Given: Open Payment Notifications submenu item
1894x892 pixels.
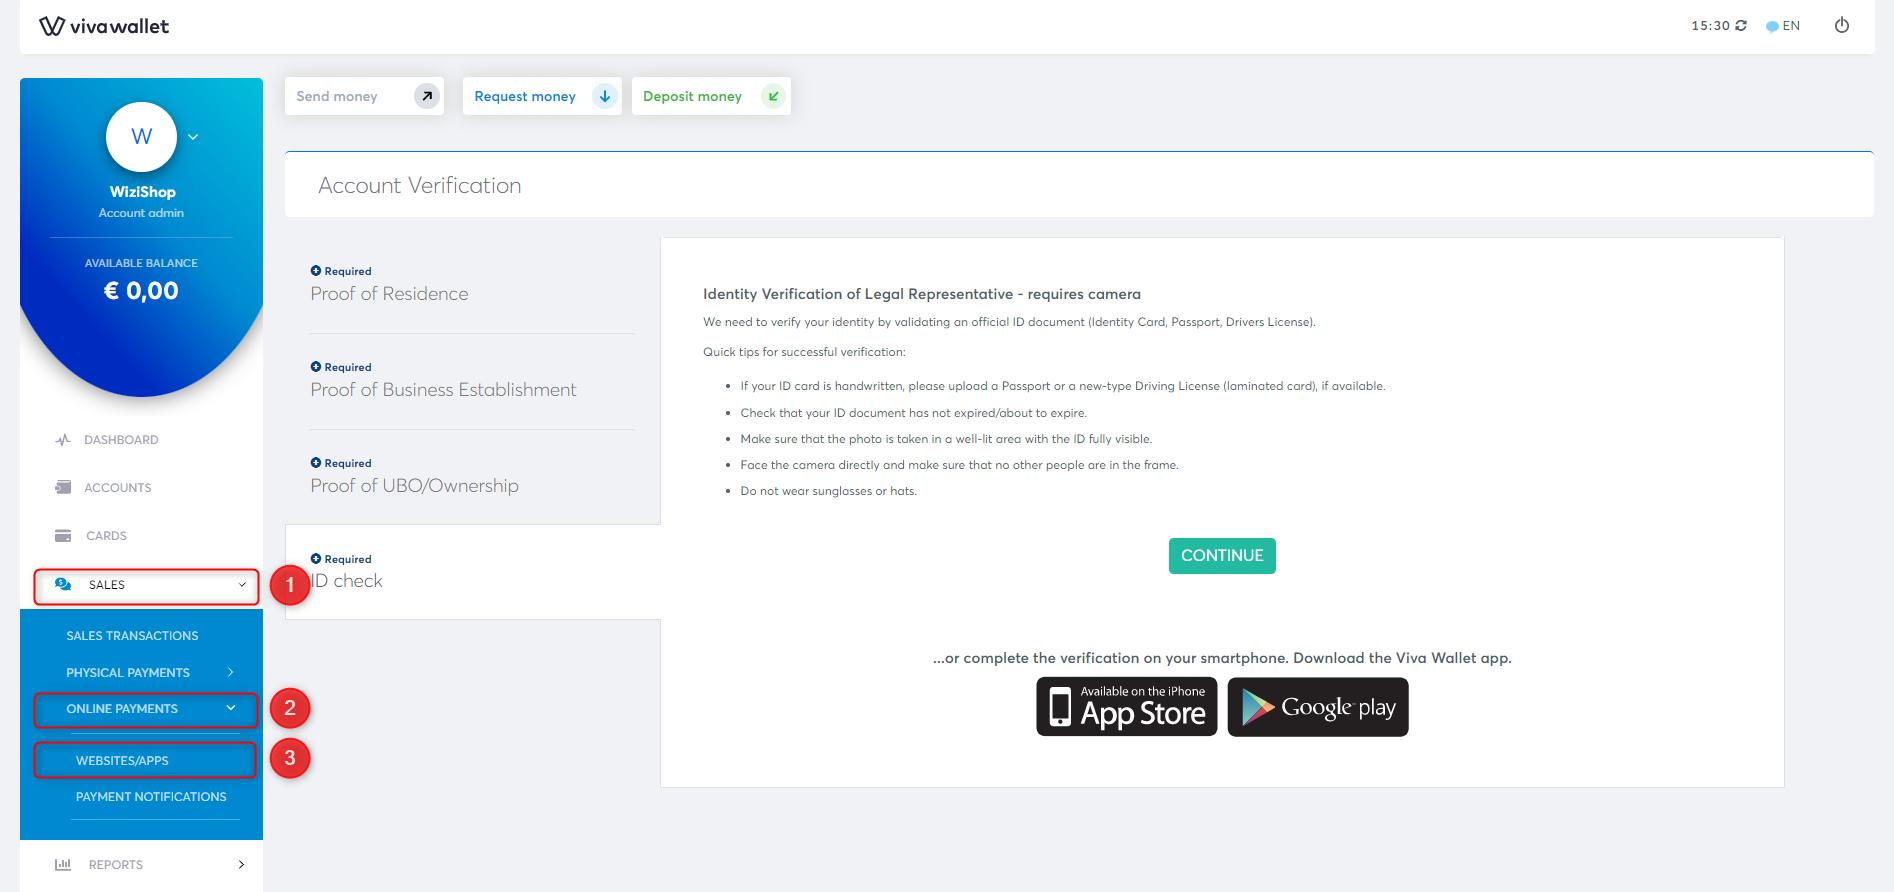Looking at the screenshot, I should pyautogui.click(x=151, y=797).
